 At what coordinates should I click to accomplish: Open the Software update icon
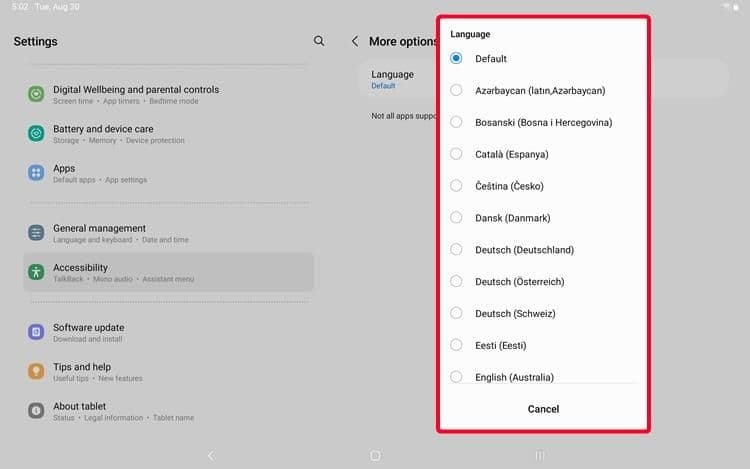pyautogui.click(x=36, y=332)
